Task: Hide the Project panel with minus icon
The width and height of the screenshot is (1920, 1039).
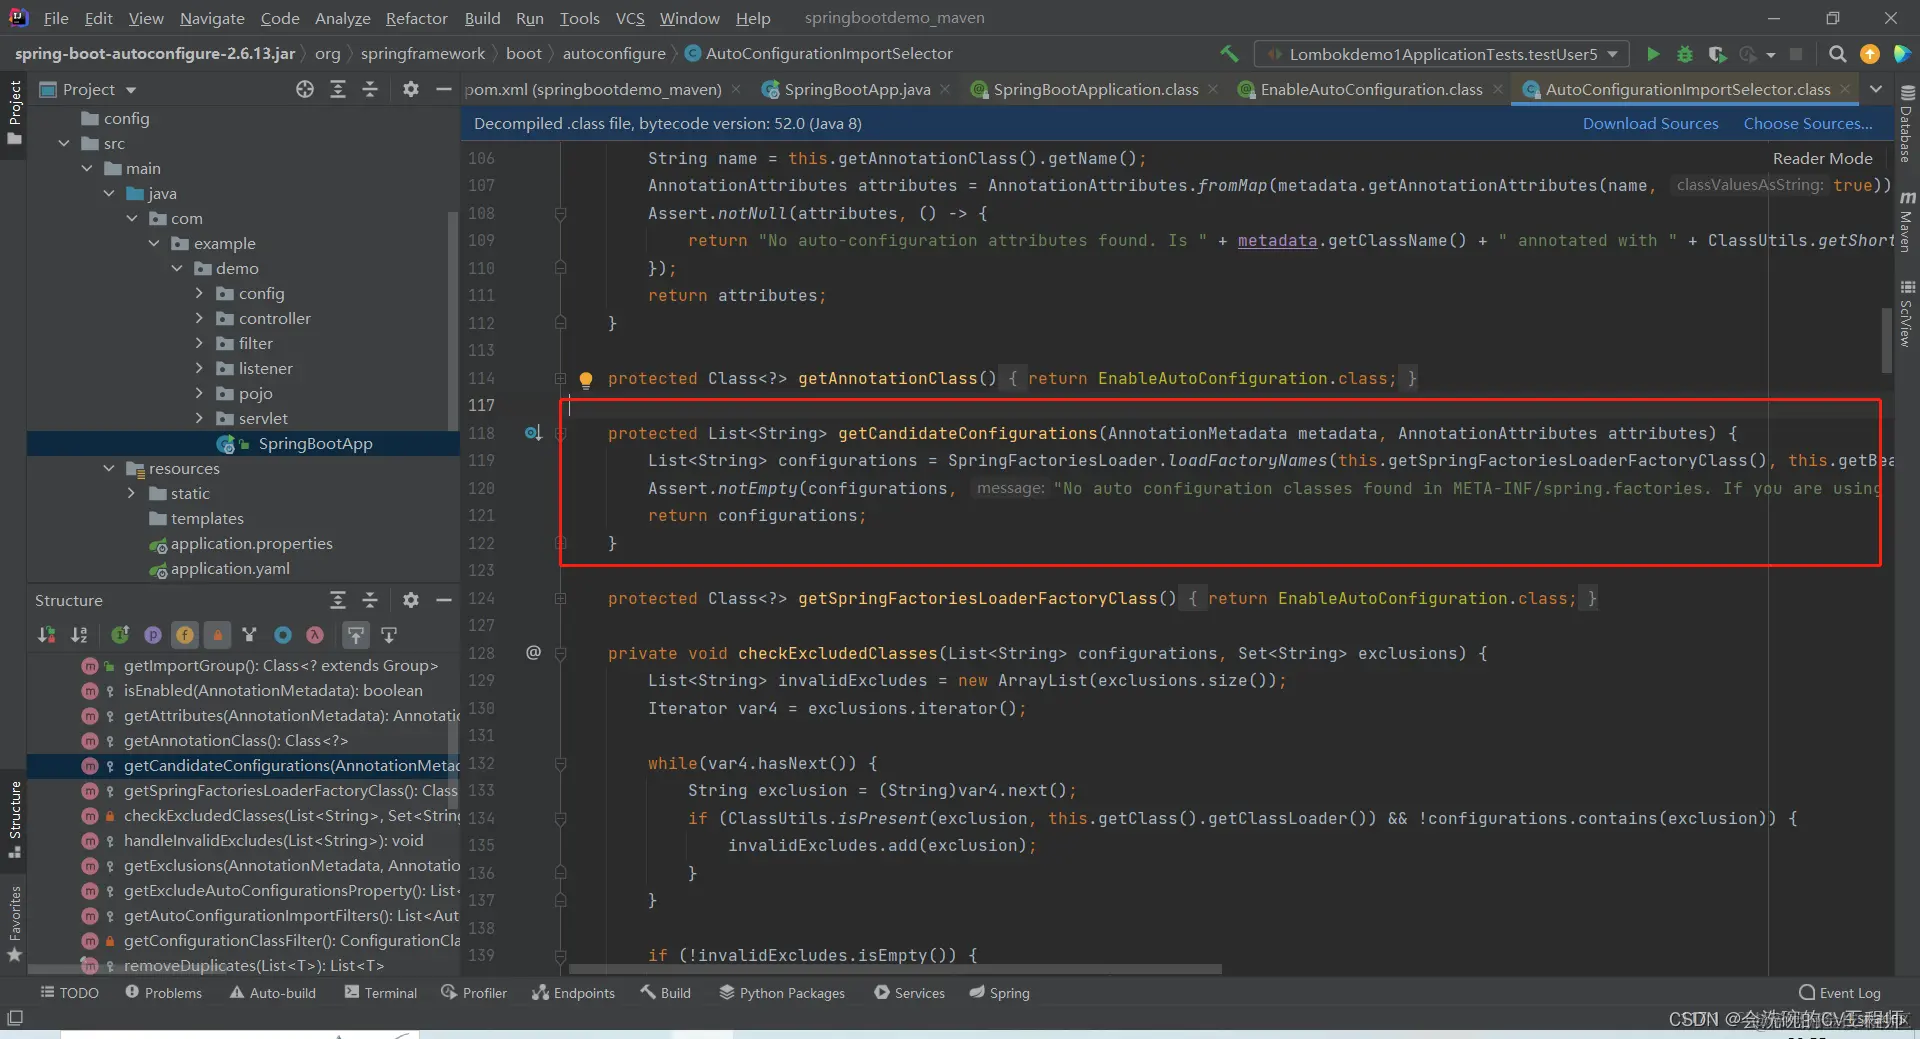Action: click(444, 89)
